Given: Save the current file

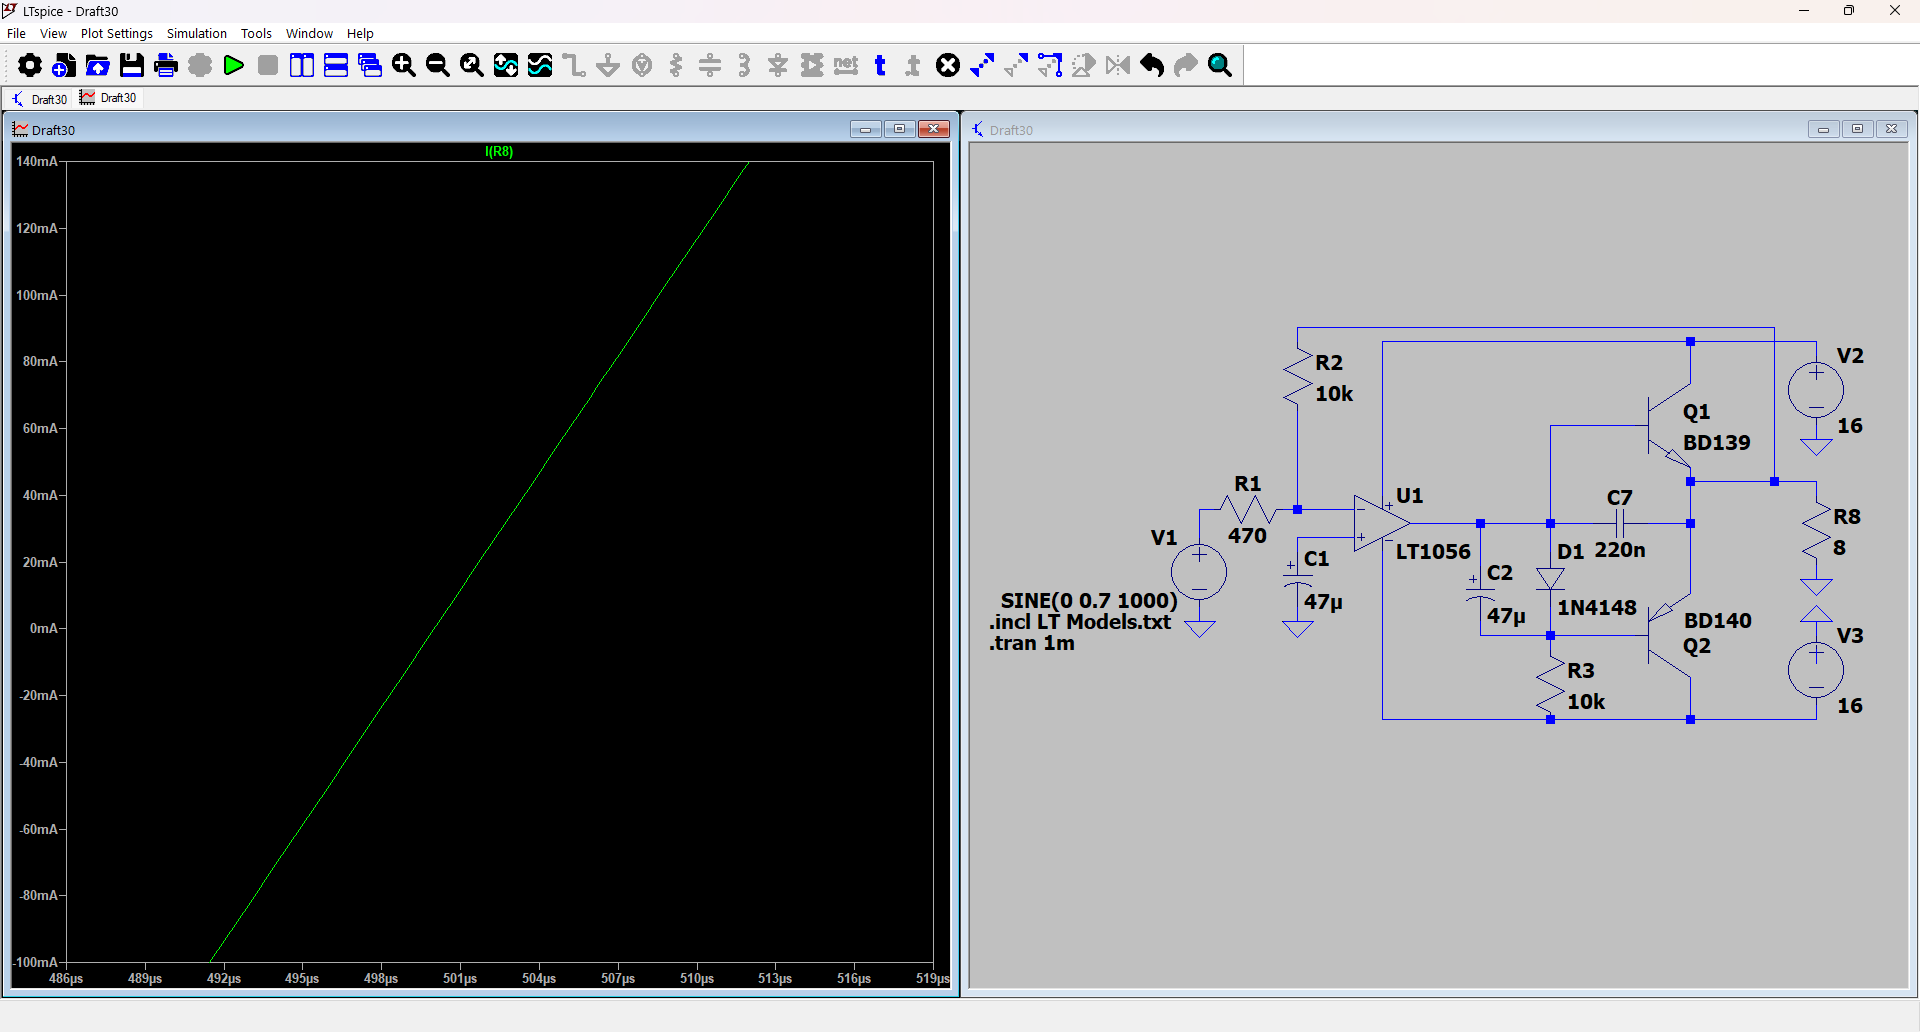Looking at the screenshot, I should (x=132, y=66).
